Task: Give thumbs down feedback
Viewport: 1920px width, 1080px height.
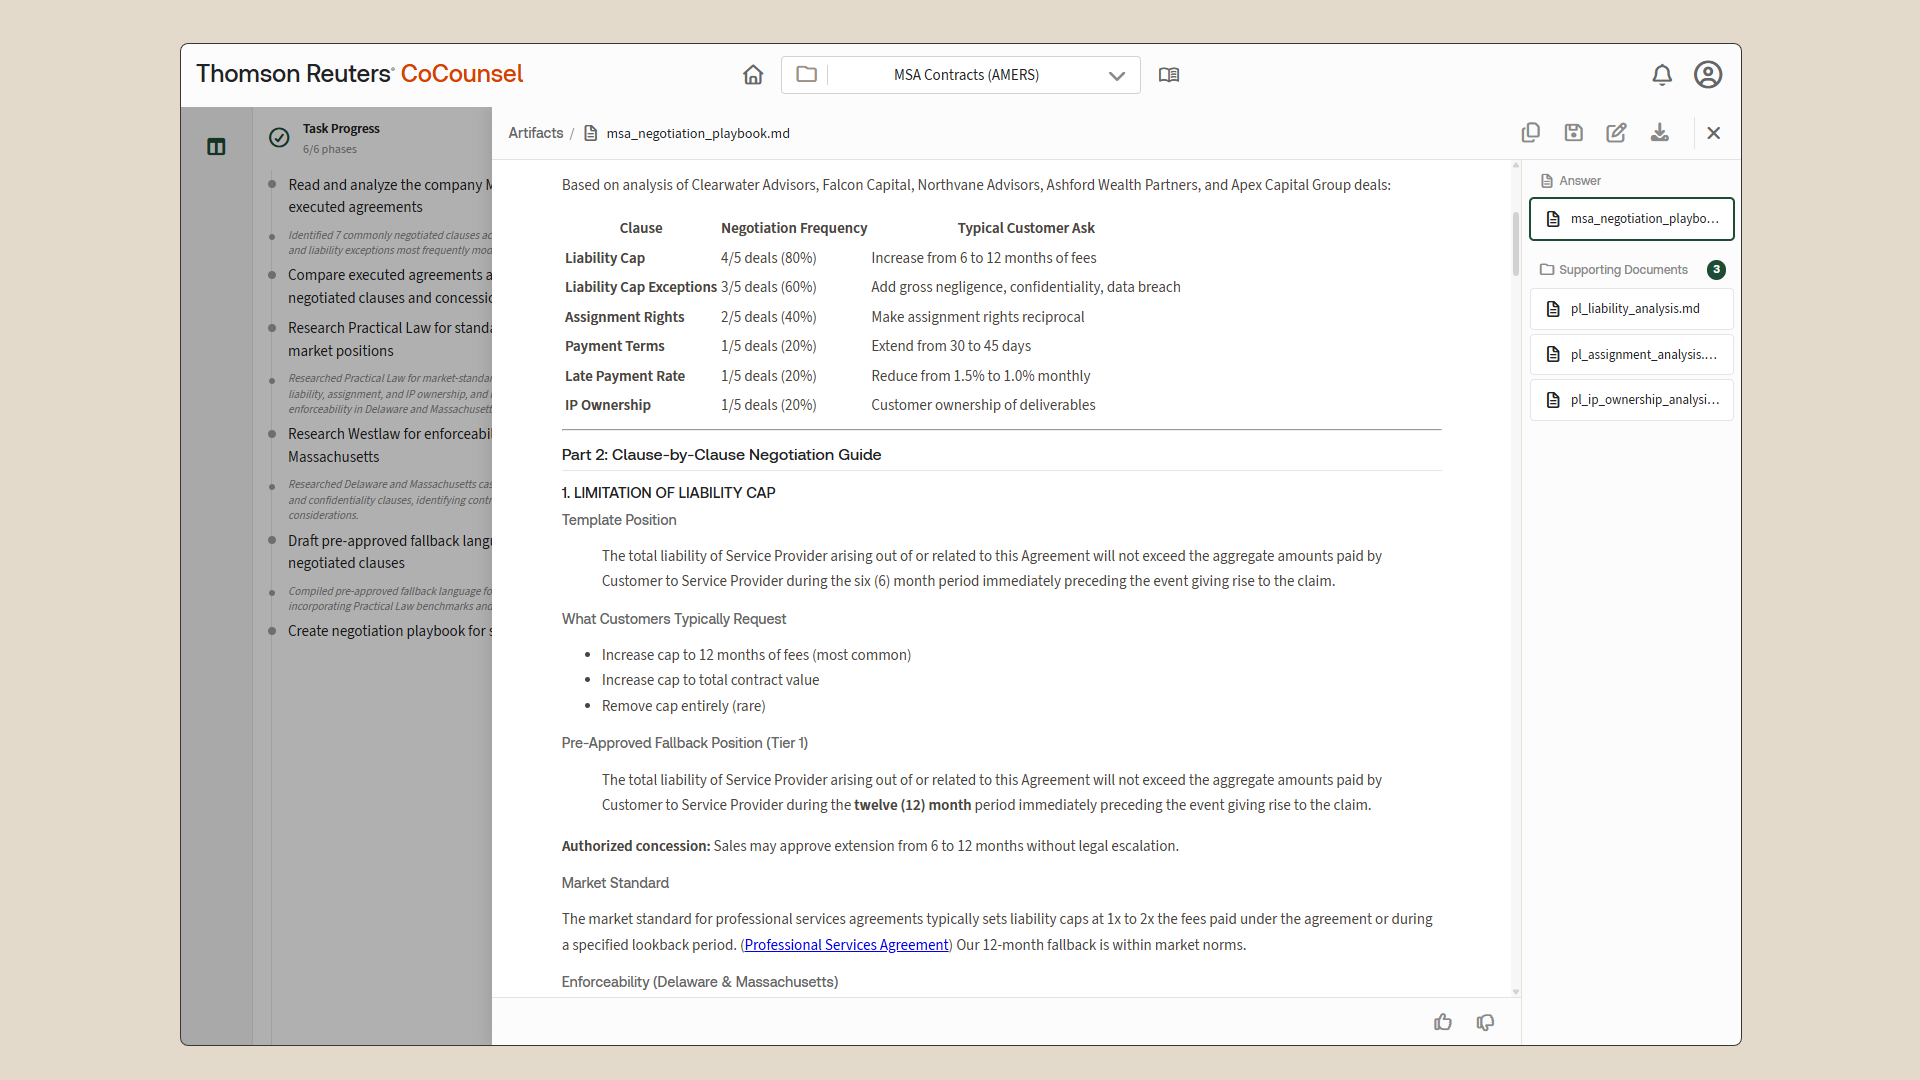Action: (x=1485, y=1022)
